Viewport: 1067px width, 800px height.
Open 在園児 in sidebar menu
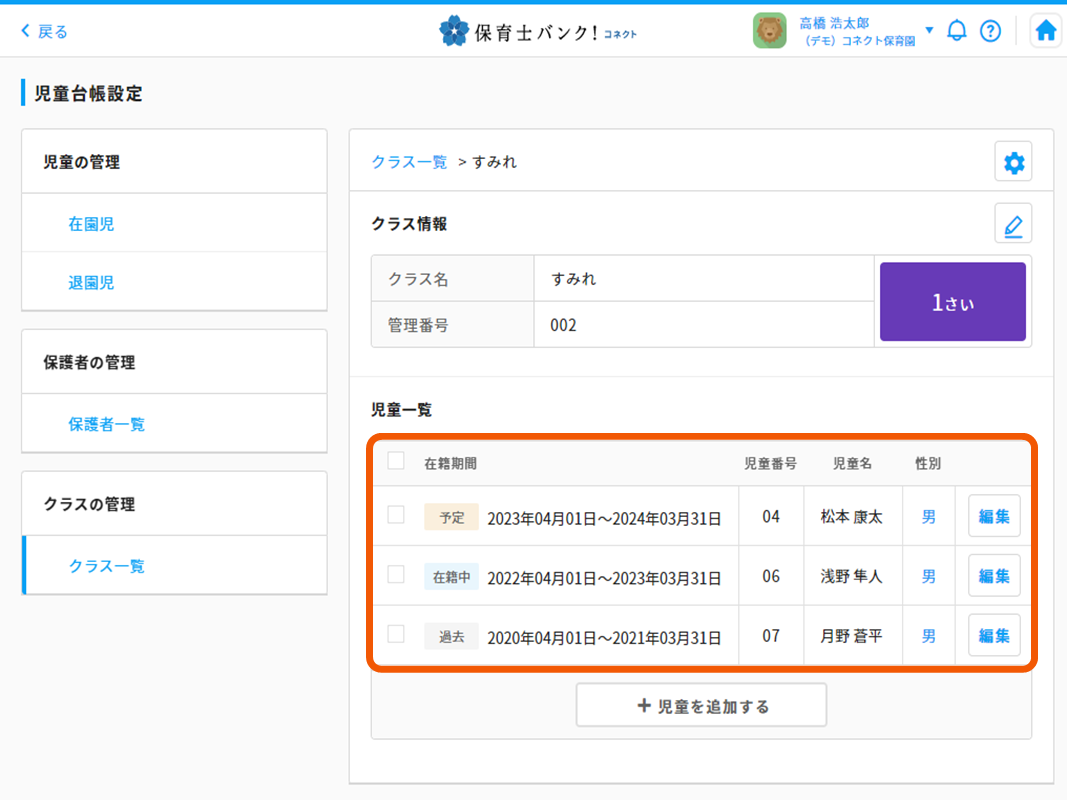(91, 224)
